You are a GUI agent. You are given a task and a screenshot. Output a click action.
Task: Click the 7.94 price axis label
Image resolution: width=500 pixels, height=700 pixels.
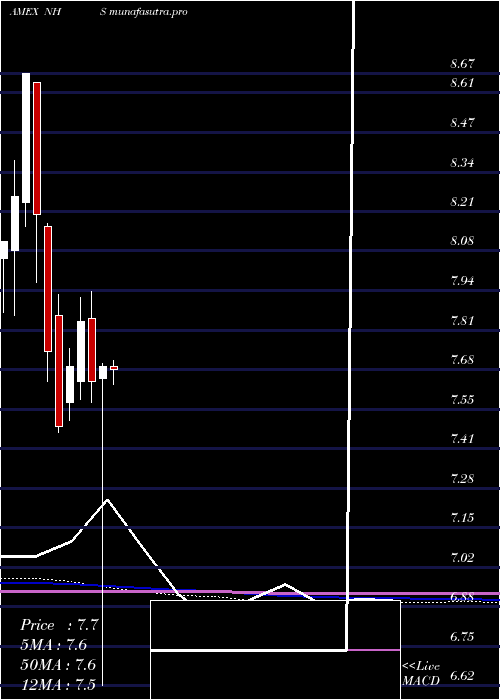click(462, 281)
